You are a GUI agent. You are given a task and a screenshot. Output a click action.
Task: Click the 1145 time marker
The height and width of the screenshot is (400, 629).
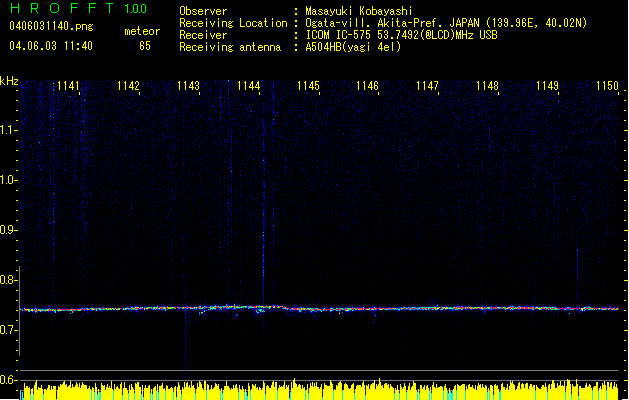(308, 86)
